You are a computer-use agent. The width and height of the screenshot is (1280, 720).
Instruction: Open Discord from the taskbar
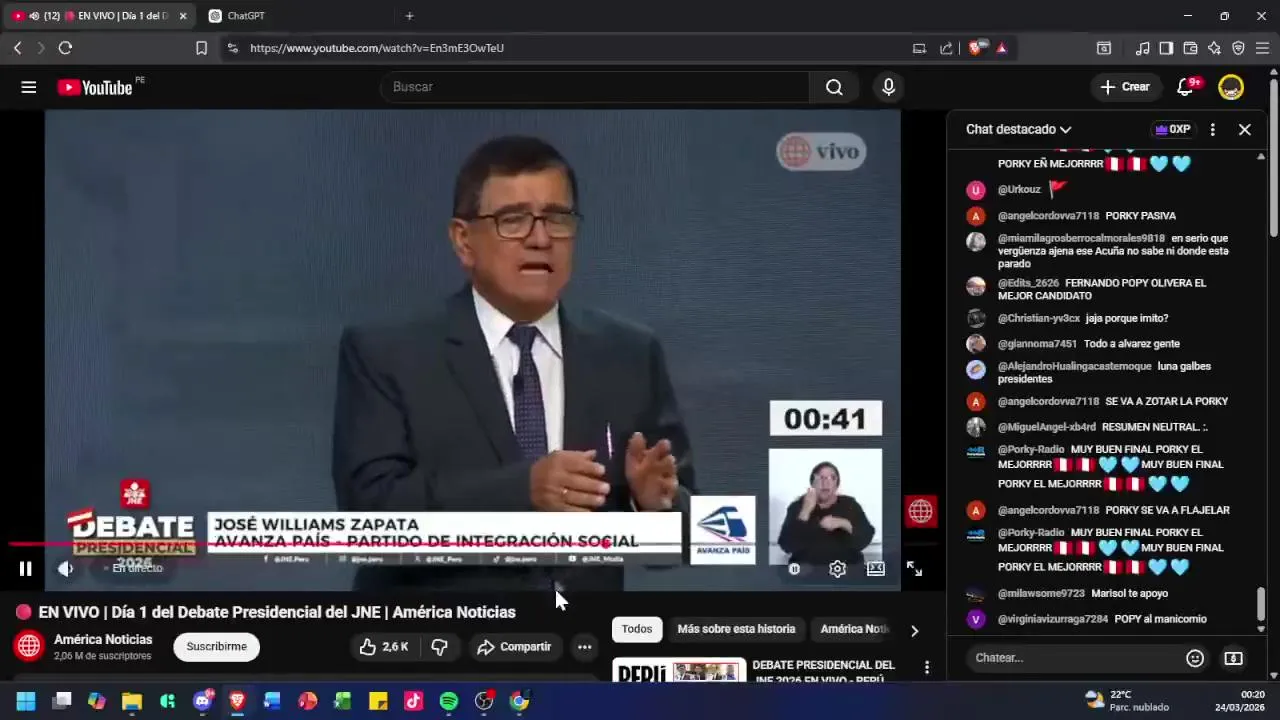point(202,701)
